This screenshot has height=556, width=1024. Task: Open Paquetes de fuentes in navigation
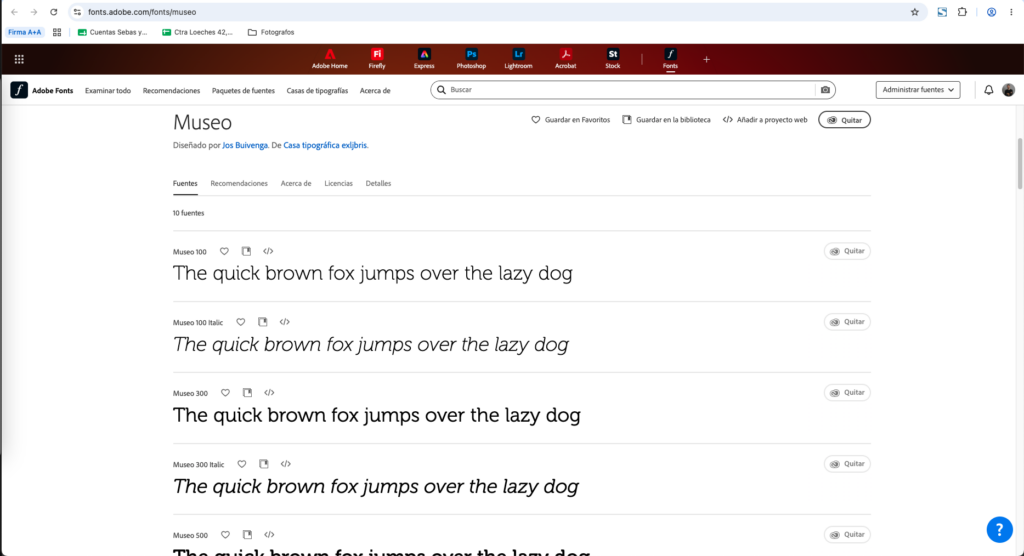coord(243,91)
